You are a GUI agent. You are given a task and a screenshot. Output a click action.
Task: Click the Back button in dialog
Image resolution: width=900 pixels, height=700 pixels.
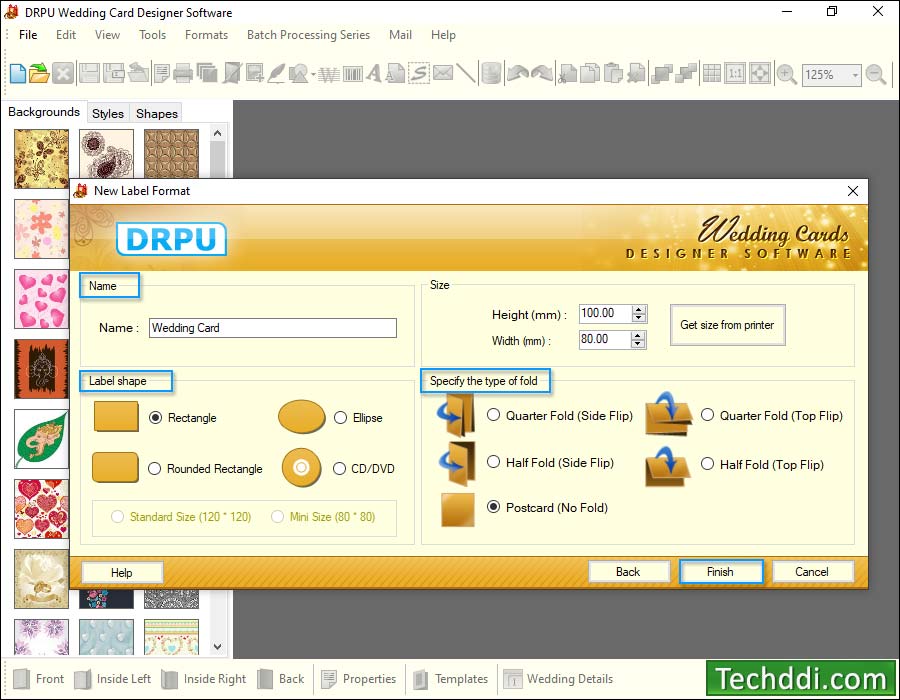pyautogui.click(x=628, y=571)
